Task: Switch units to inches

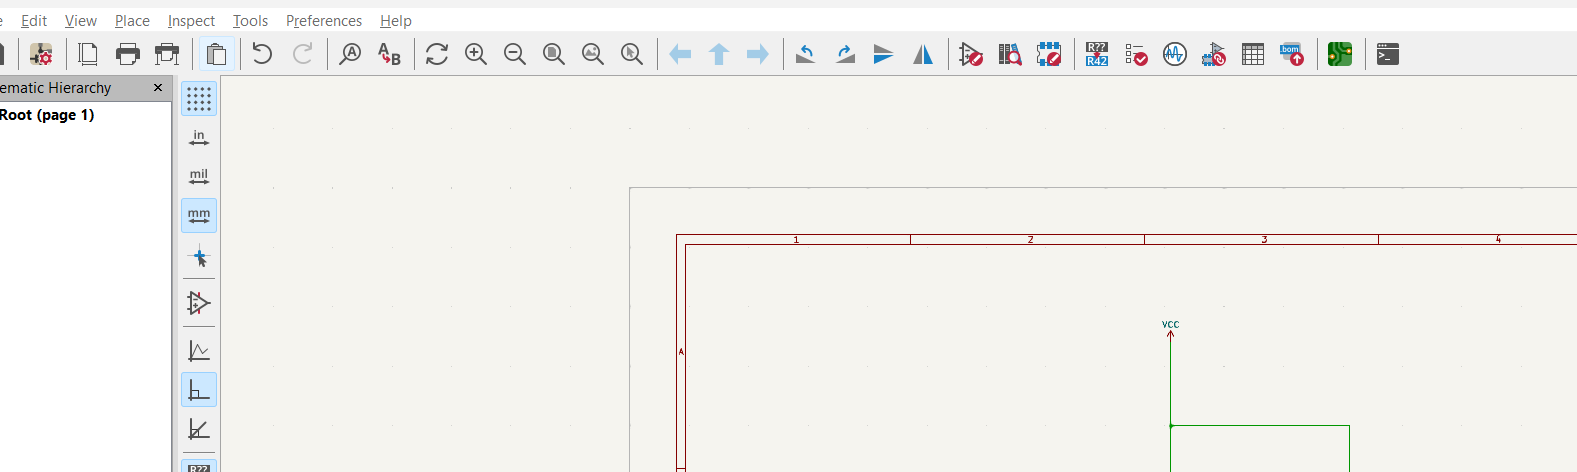Action: pos(199,138)
